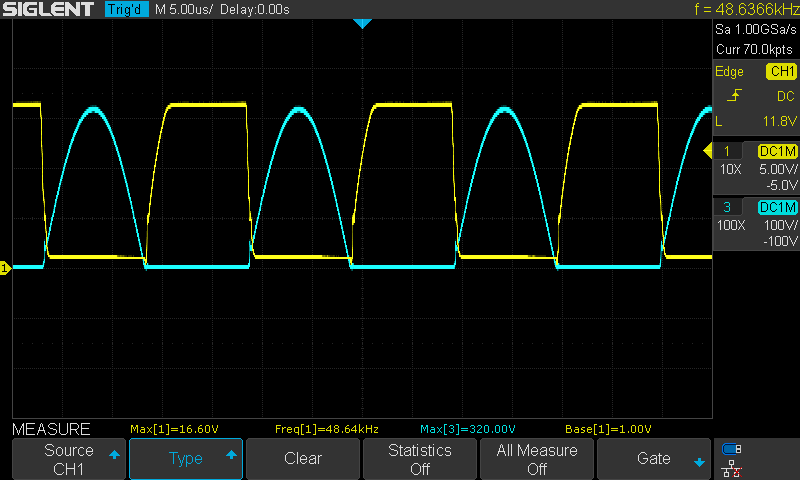Click the Delay:0.00s readout
This screenshot has height=480, width=800.
(x=255, y=9)
